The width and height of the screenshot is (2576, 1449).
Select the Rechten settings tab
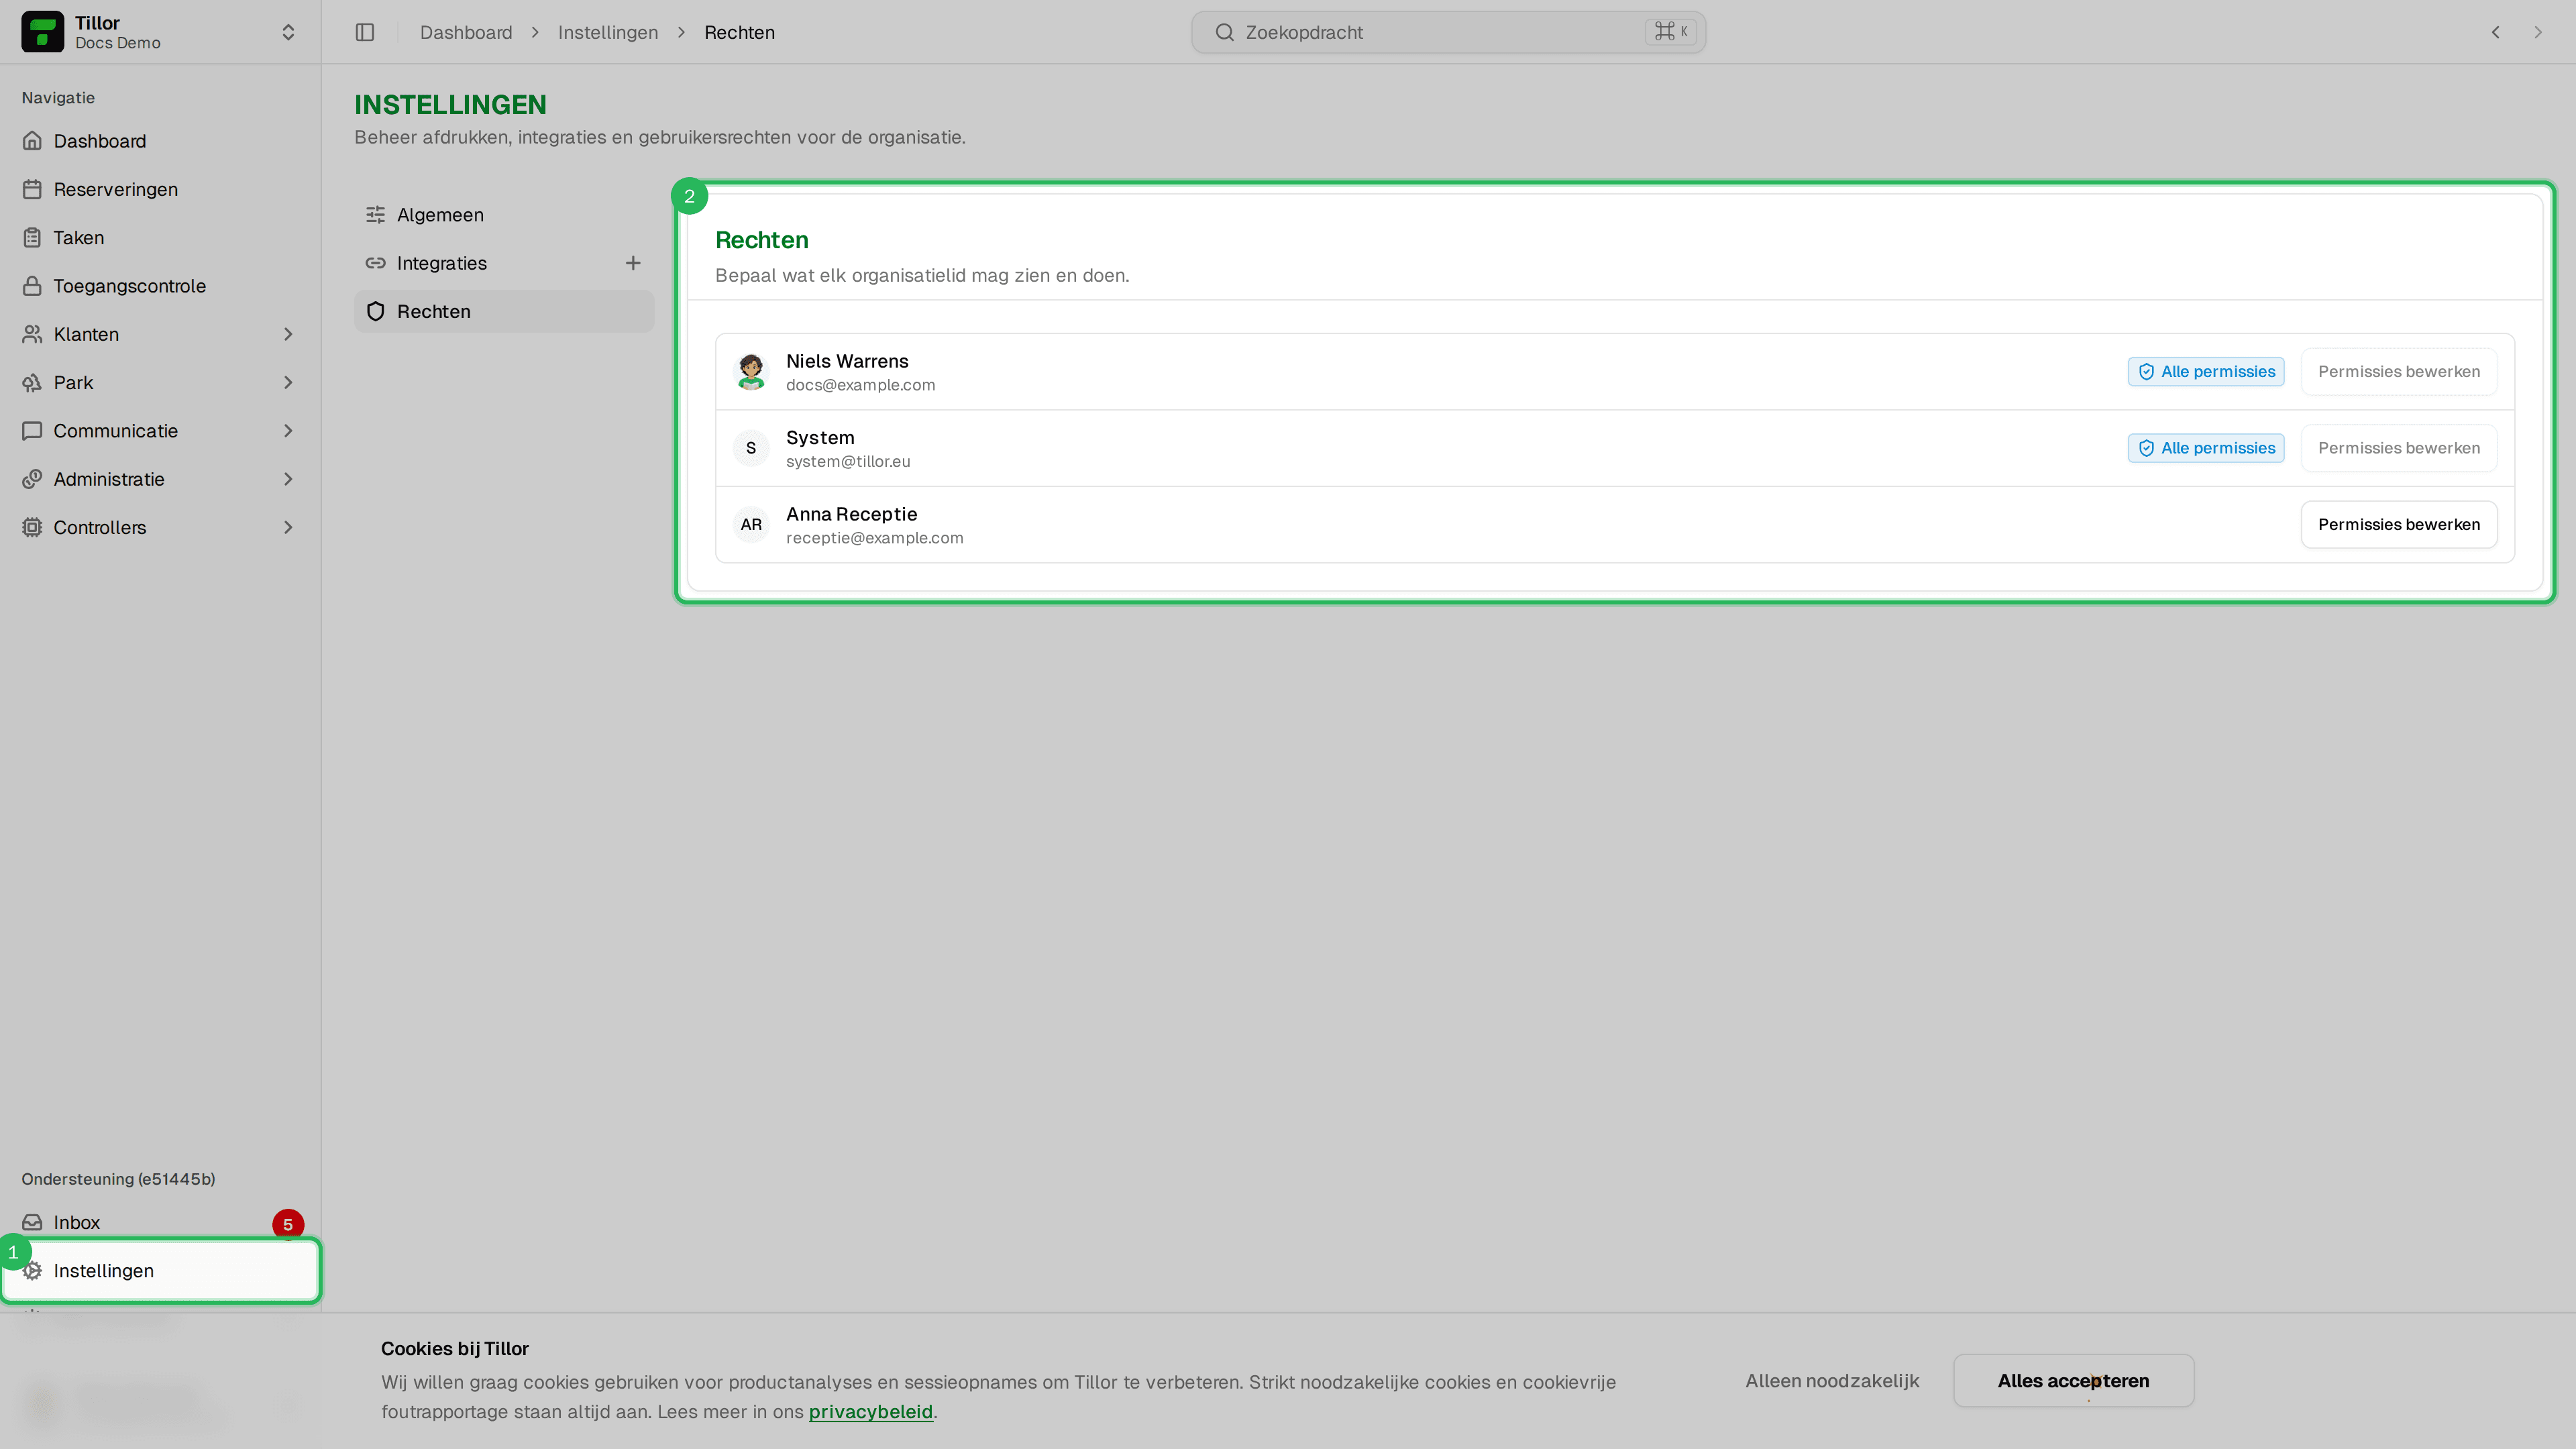tap(504, 311)
